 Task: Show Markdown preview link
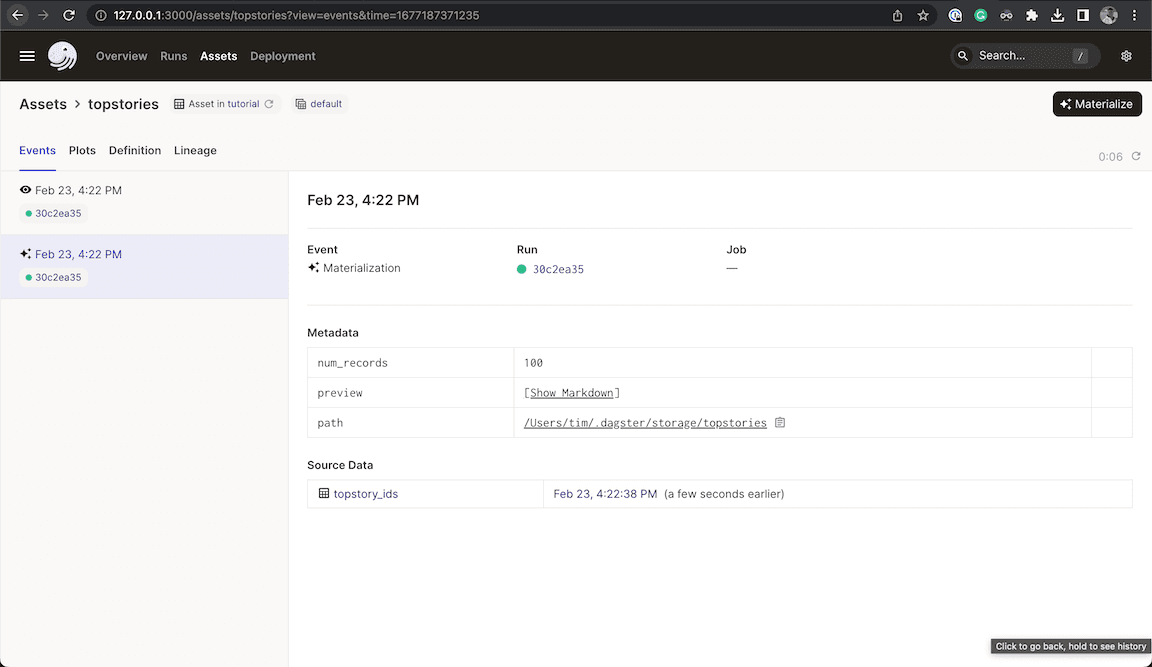pos(571,393)
